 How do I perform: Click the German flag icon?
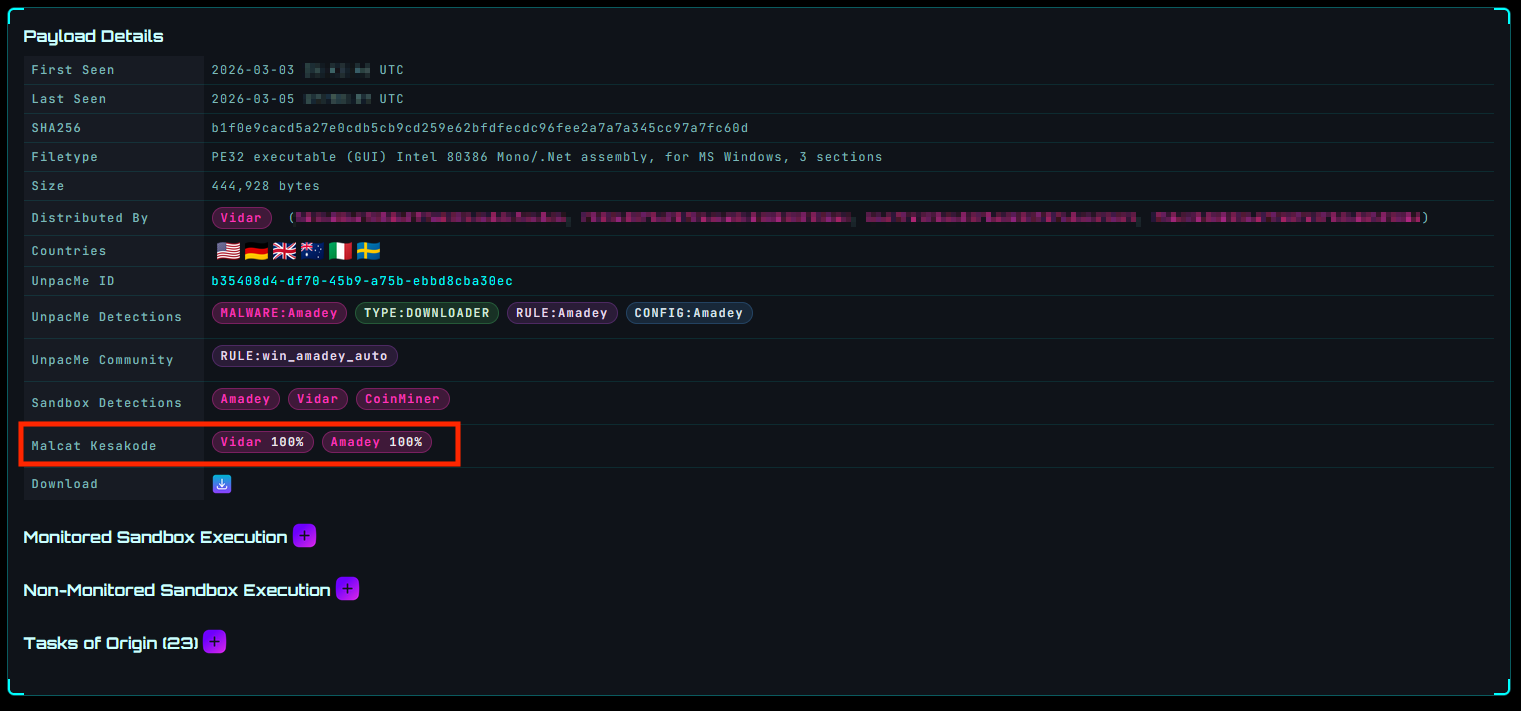(x=256, y=251)
